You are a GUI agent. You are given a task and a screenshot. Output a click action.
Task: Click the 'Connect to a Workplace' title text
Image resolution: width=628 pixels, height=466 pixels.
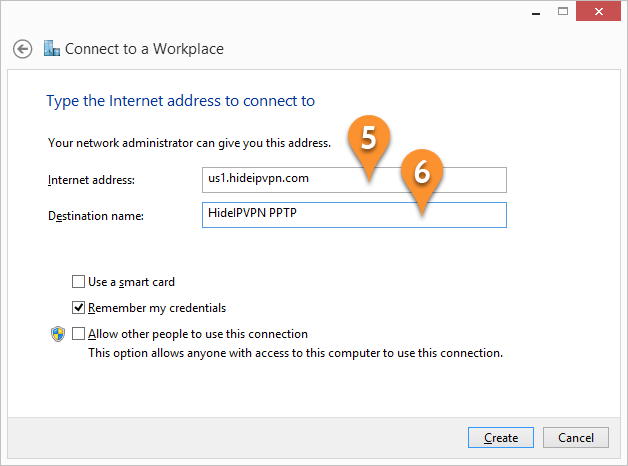144,49
